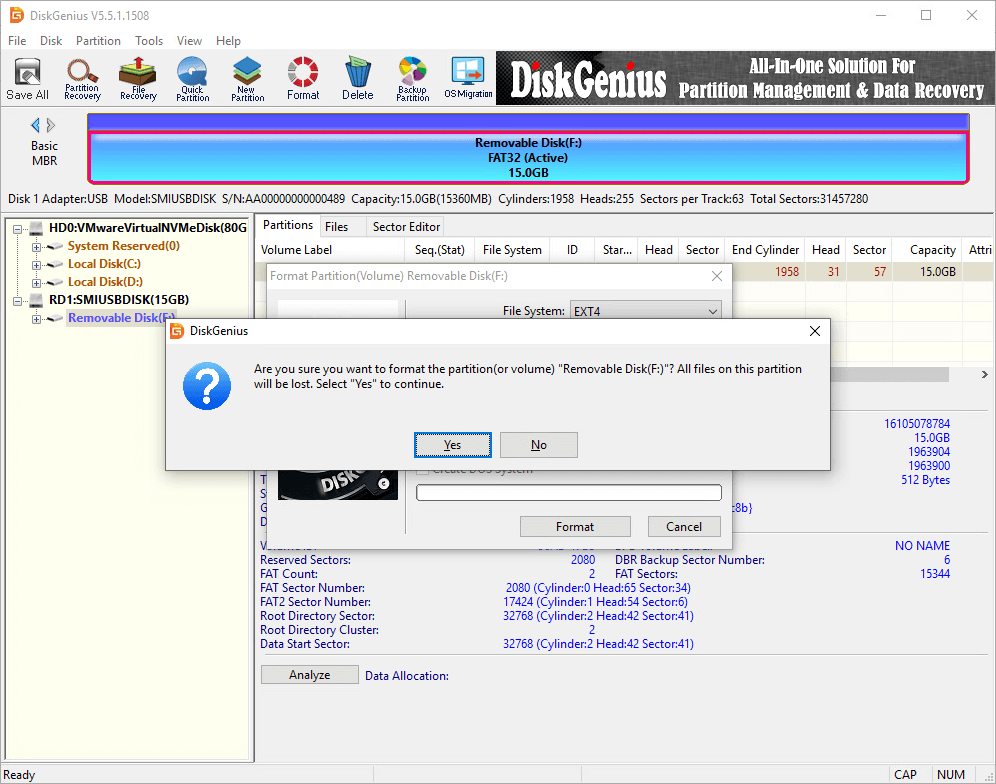Click the NO NAME volume label value
The height and width of the screenshot is (784, 996).
tap(922, 546)
